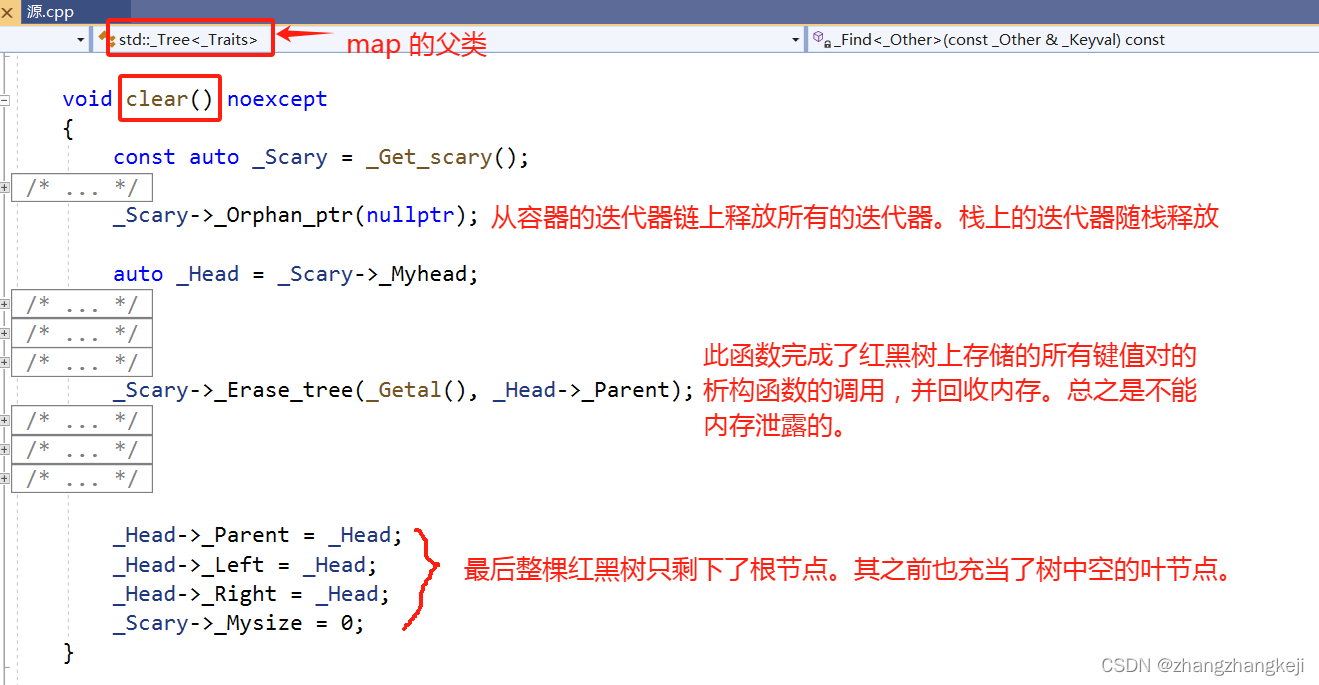Click _Mysize in the _Scary->_Mysize = 0 line
Viewport: 1319px width, 685px height.
258,623
